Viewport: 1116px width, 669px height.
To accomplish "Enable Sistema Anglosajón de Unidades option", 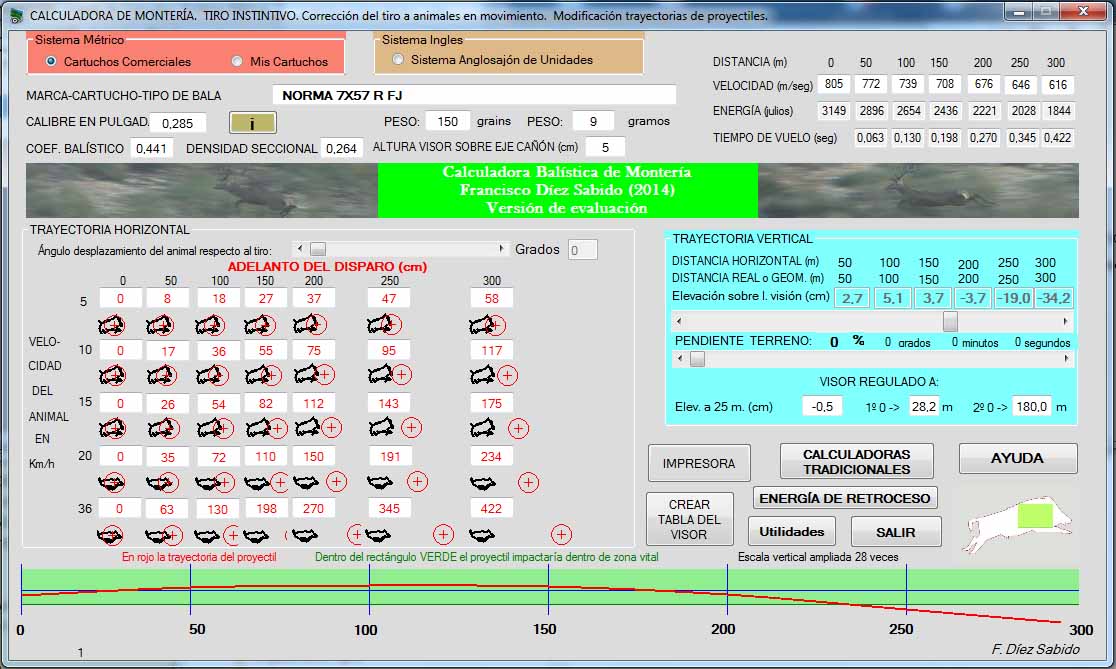I will [x=399, y=60].
